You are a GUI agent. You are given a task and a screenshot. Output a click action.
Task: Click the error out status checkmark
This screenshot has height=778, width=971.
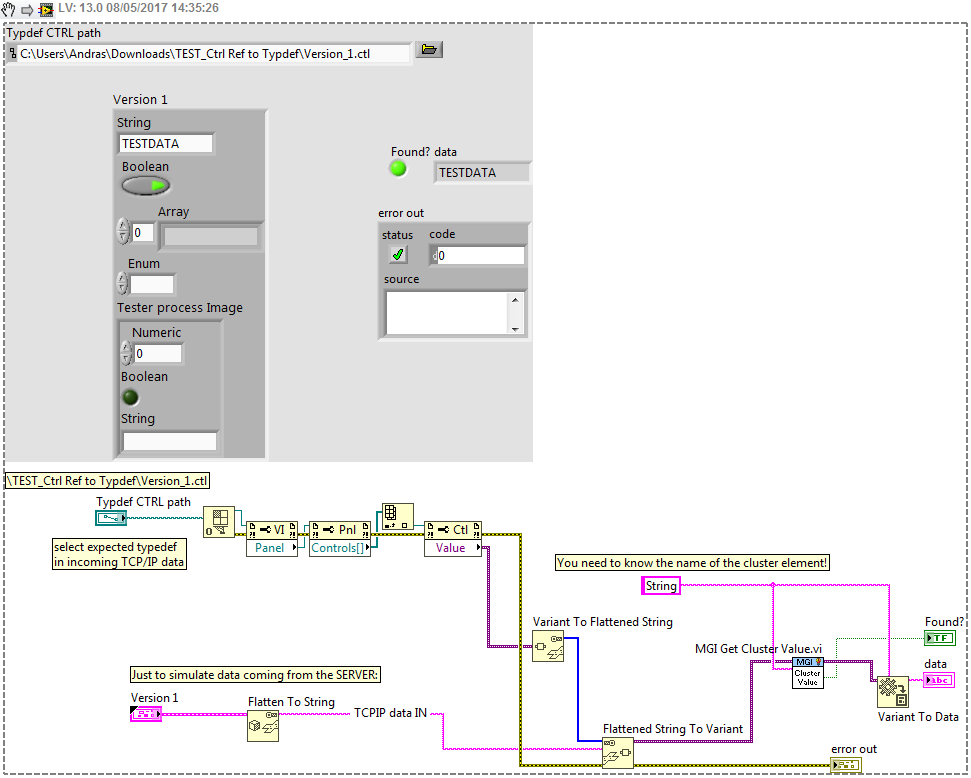398,255
